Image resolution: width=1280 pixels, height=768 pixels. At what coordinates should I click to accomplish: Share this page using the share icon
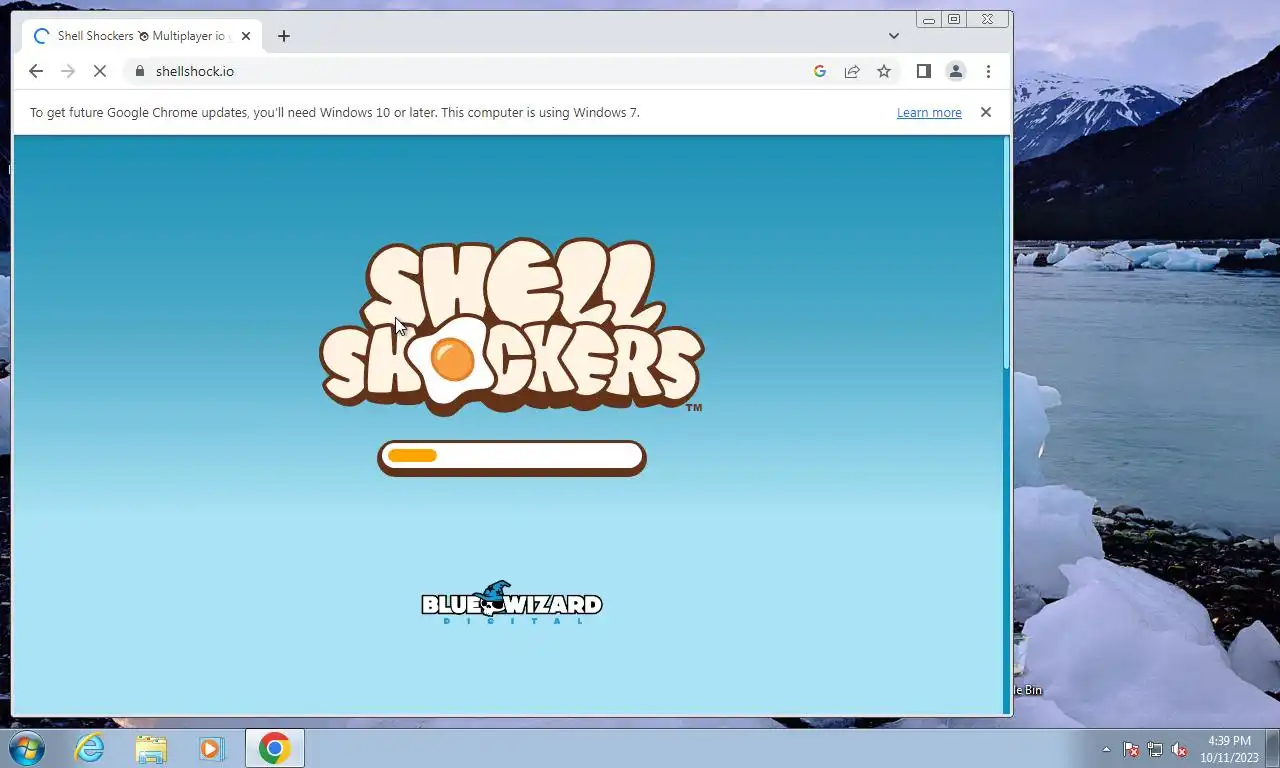click(x=852, y=71)
